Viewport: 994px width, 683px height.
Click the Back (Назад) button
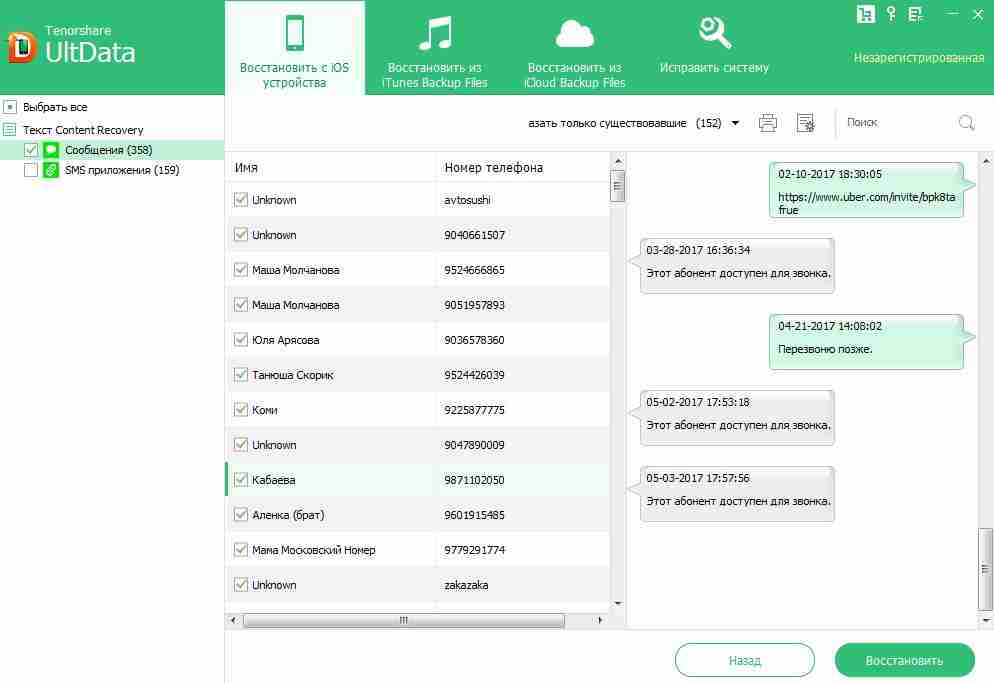pos(745,660)
